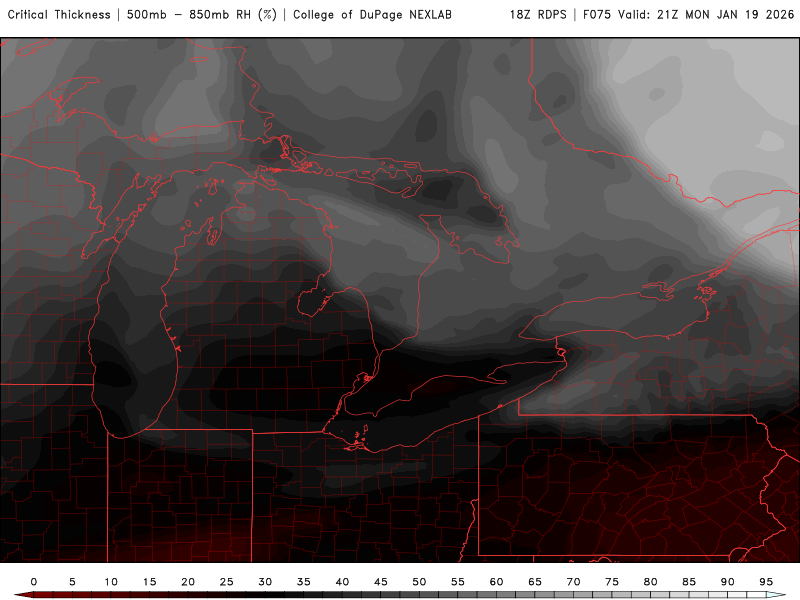Select the "500mb – 850mb RH (%)" label
The height and width of the screenshot is (600, 800).
click(x=202, y=14)
